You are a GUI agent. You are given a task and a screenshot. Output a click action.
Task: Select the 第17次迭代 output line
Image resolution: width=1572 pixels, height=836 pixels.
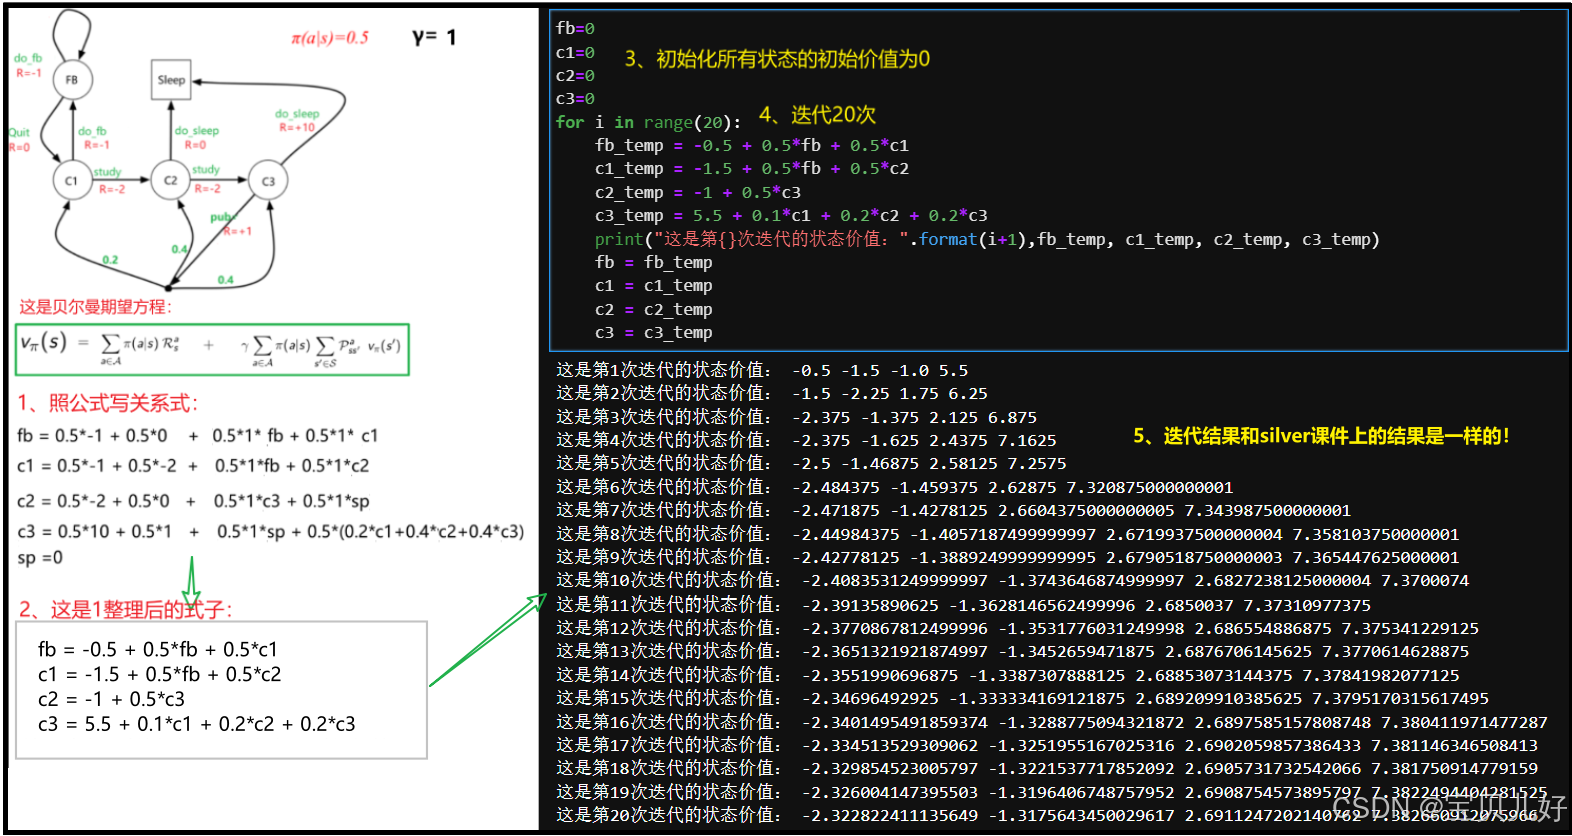[1047, 745]
